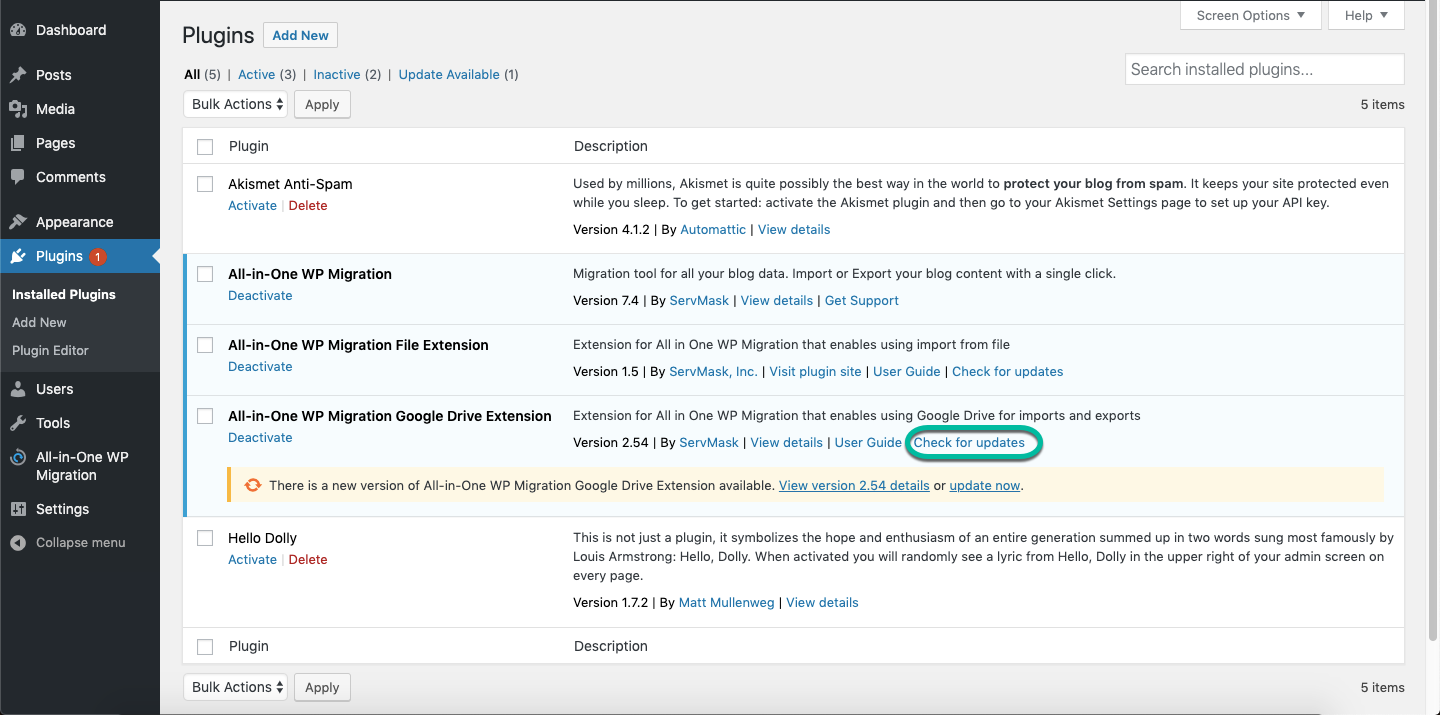Click the Comments speech bubble icon
Image resolution: width=1440 pixels, height=715 pixels.
click(x=18, y=177)
